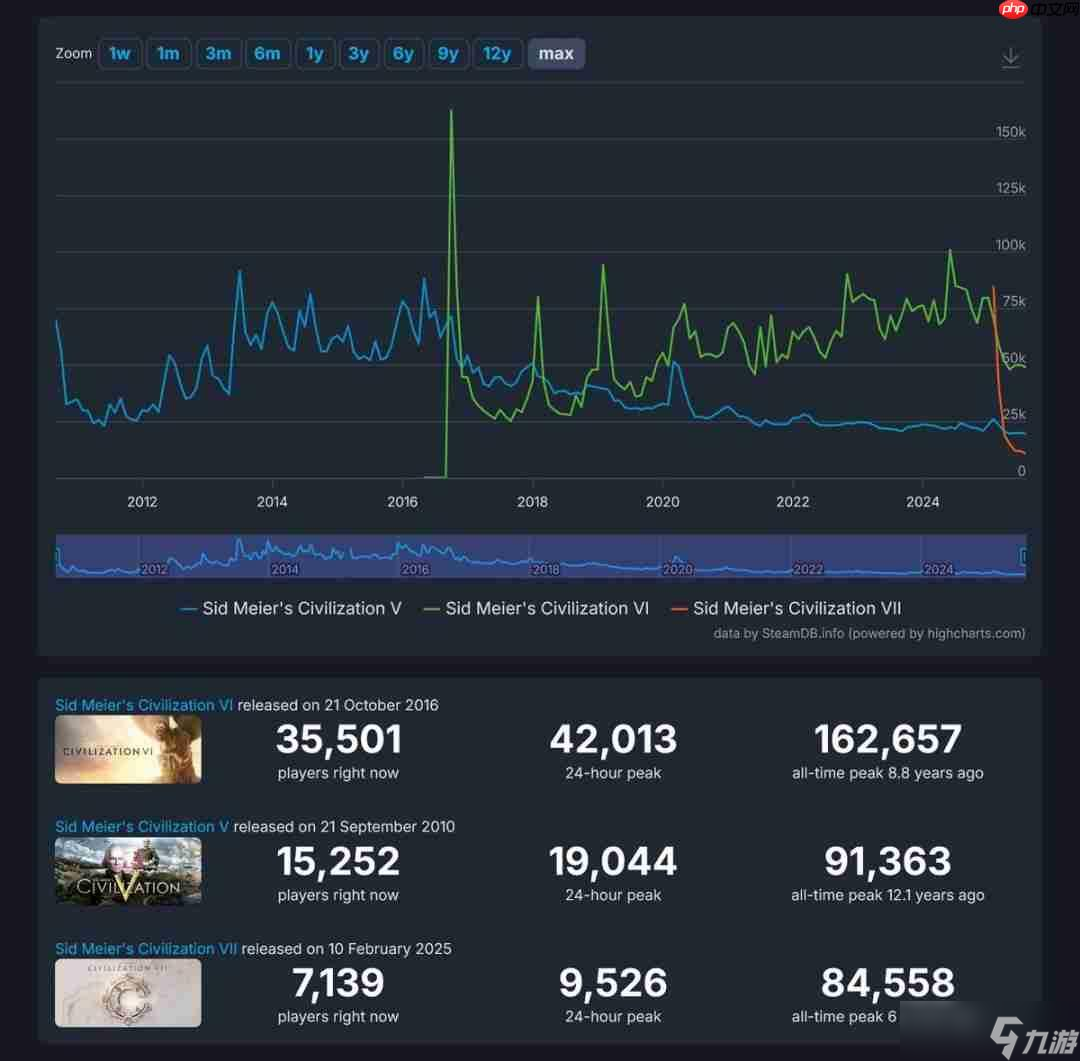Click the Civilization VI game thumbnail
The image size is (1080, 1061).
(128, 749)
